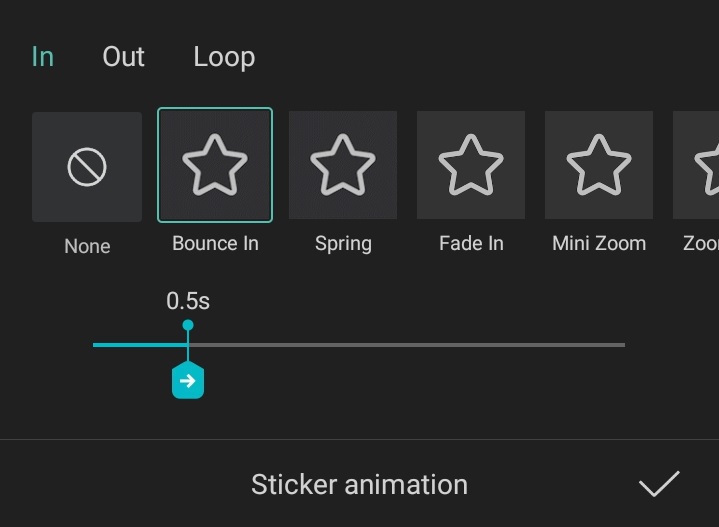The width and height of the screenshot is (719, 527).
Task: Confirm with the checkmark icon
Action: coord(659,485)
